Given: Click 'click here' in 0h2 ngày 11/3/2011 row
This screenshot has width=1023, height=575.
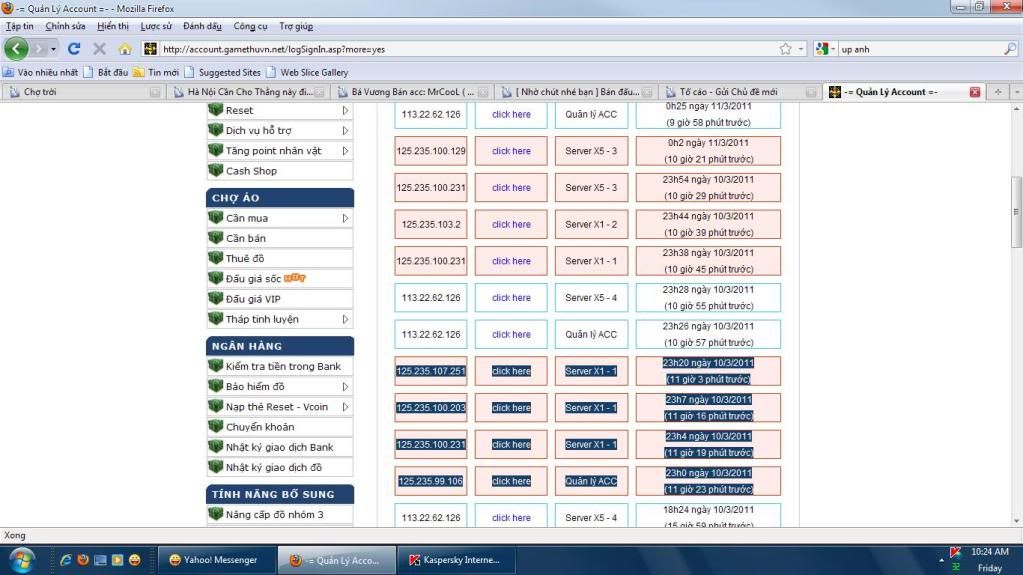Looking at the screenshot, I should coord(511,151).
